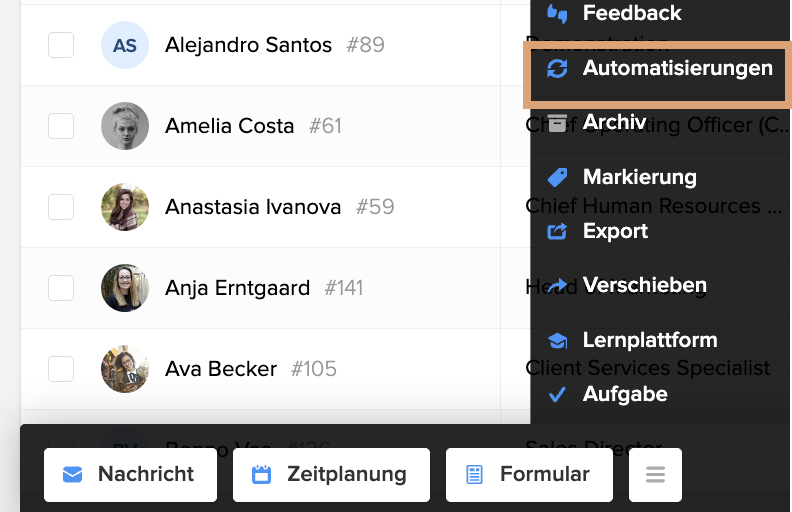The width and height of the screenshot is (792, 512).
Task: Tick the checkbox for Alejandro Santos
Action: tap(61, 45)
